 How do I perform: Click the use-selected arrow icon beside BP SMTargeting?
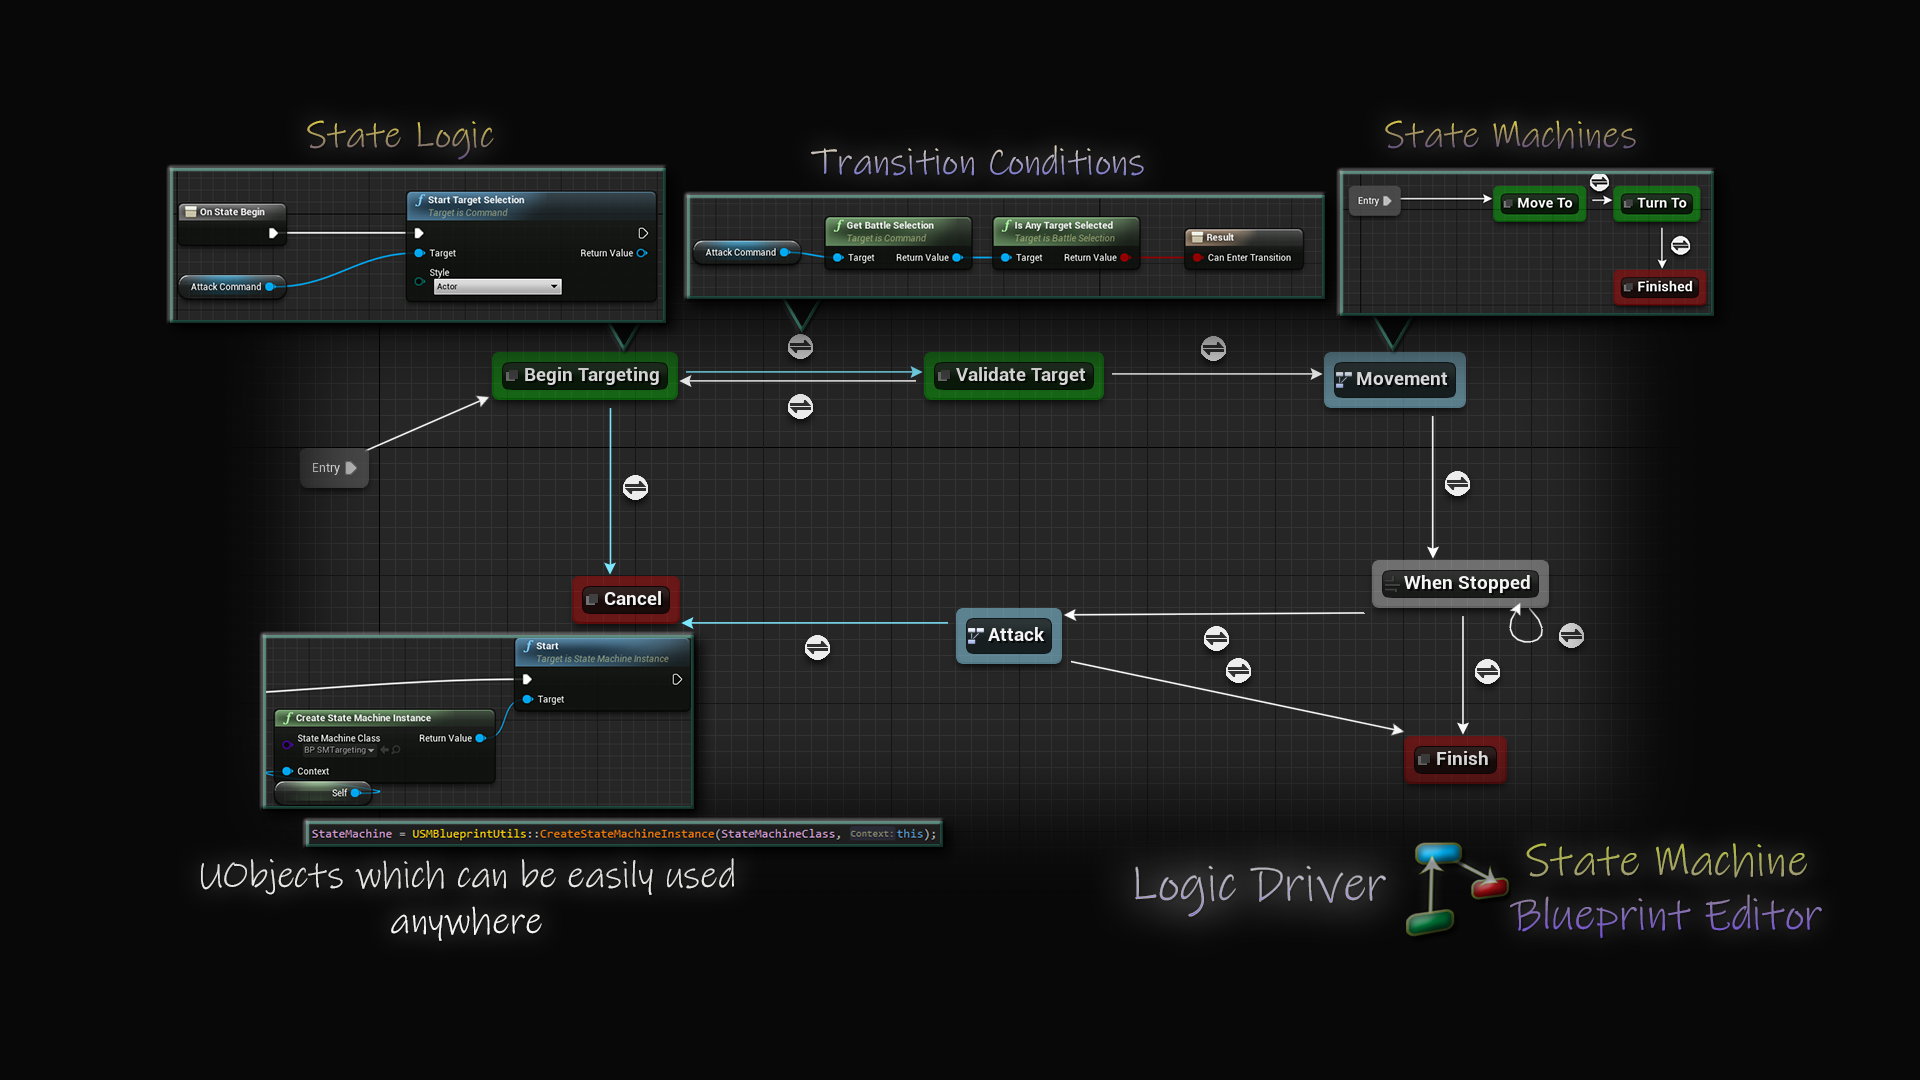coord(384,750)
